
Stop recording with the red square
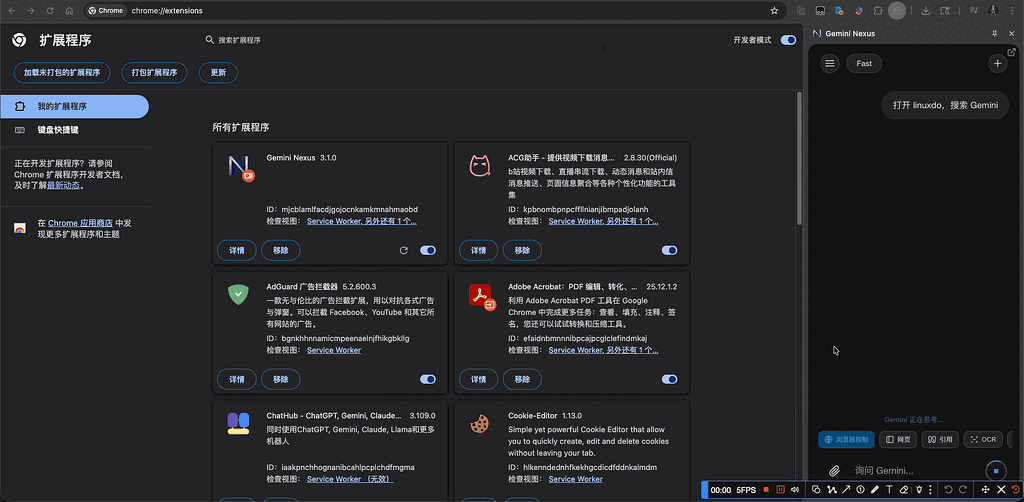click(766, 490)
